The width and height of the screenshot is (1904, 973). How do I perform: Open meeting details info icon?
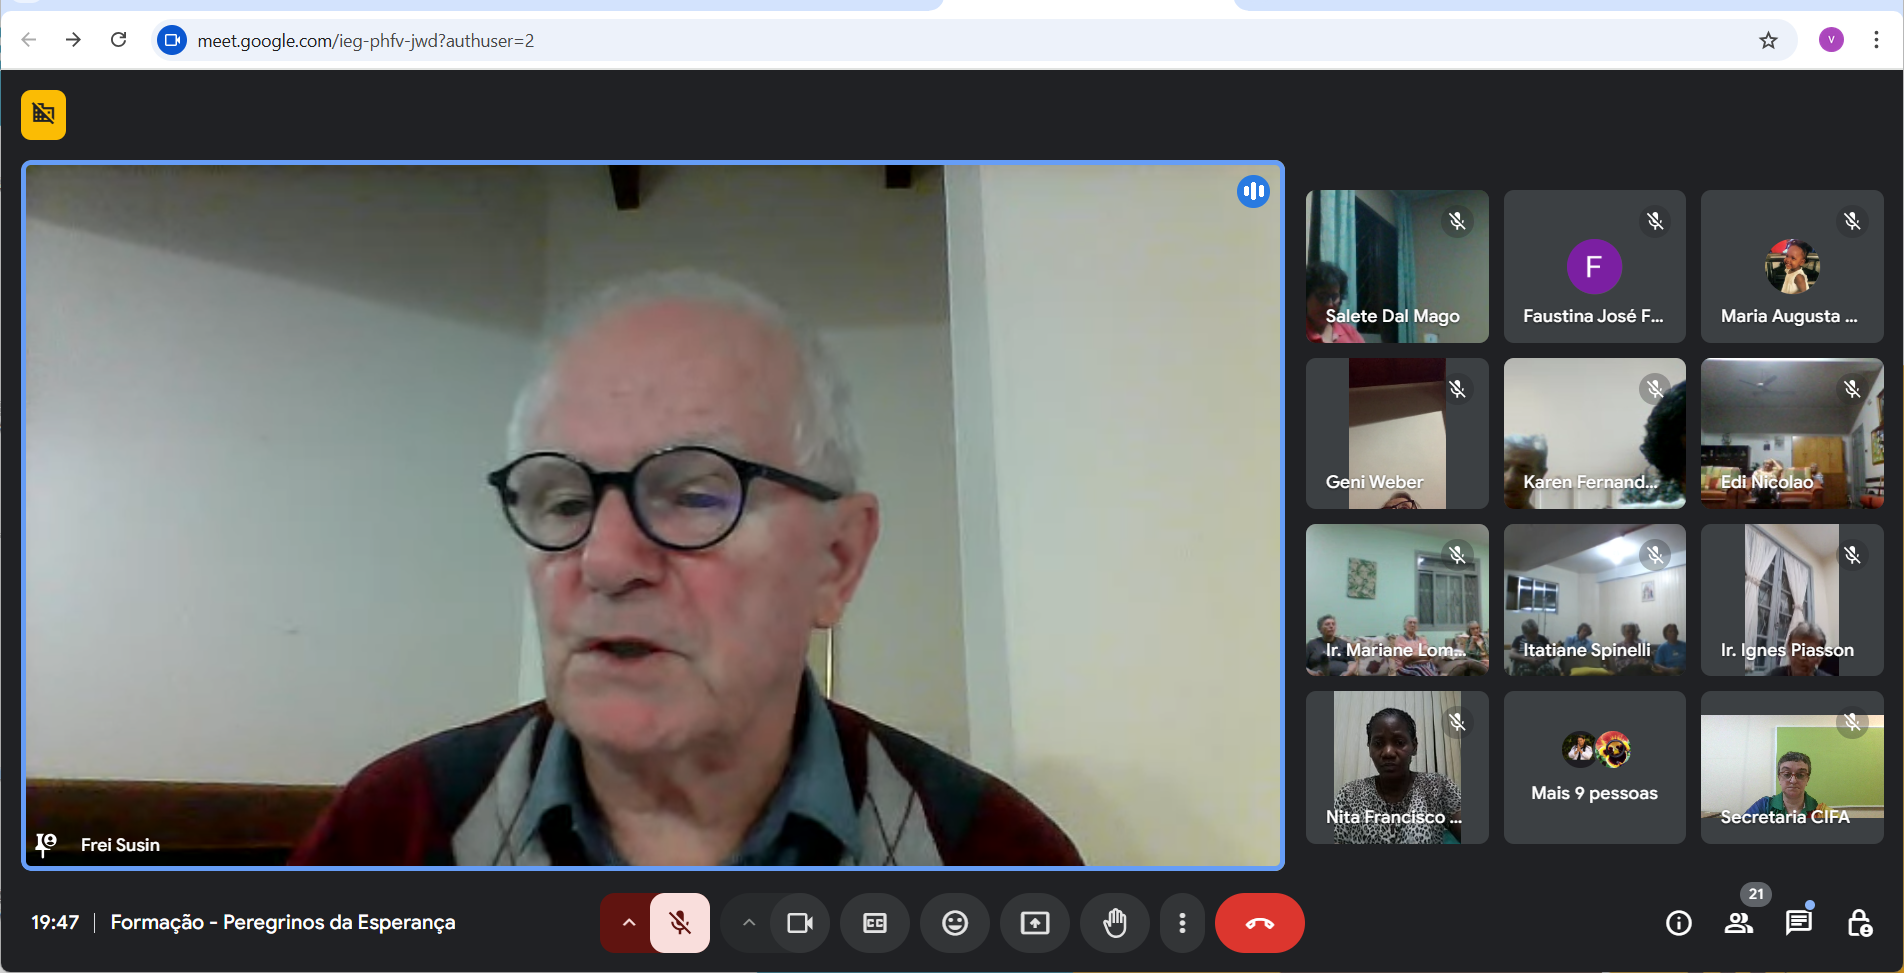(x=1679, y=923)
